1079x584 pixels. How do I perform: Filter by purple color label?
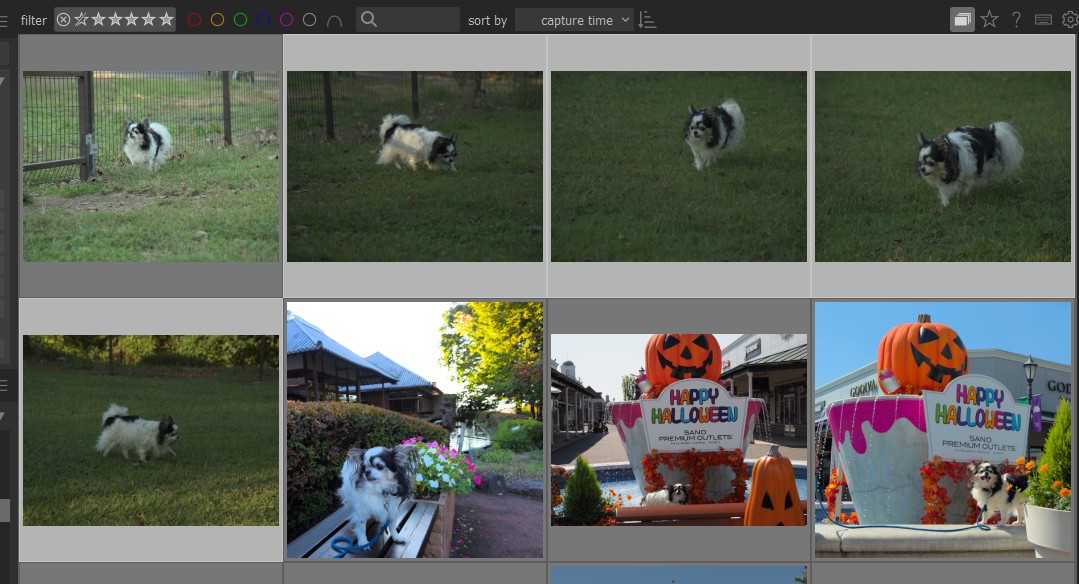[287, 20]
